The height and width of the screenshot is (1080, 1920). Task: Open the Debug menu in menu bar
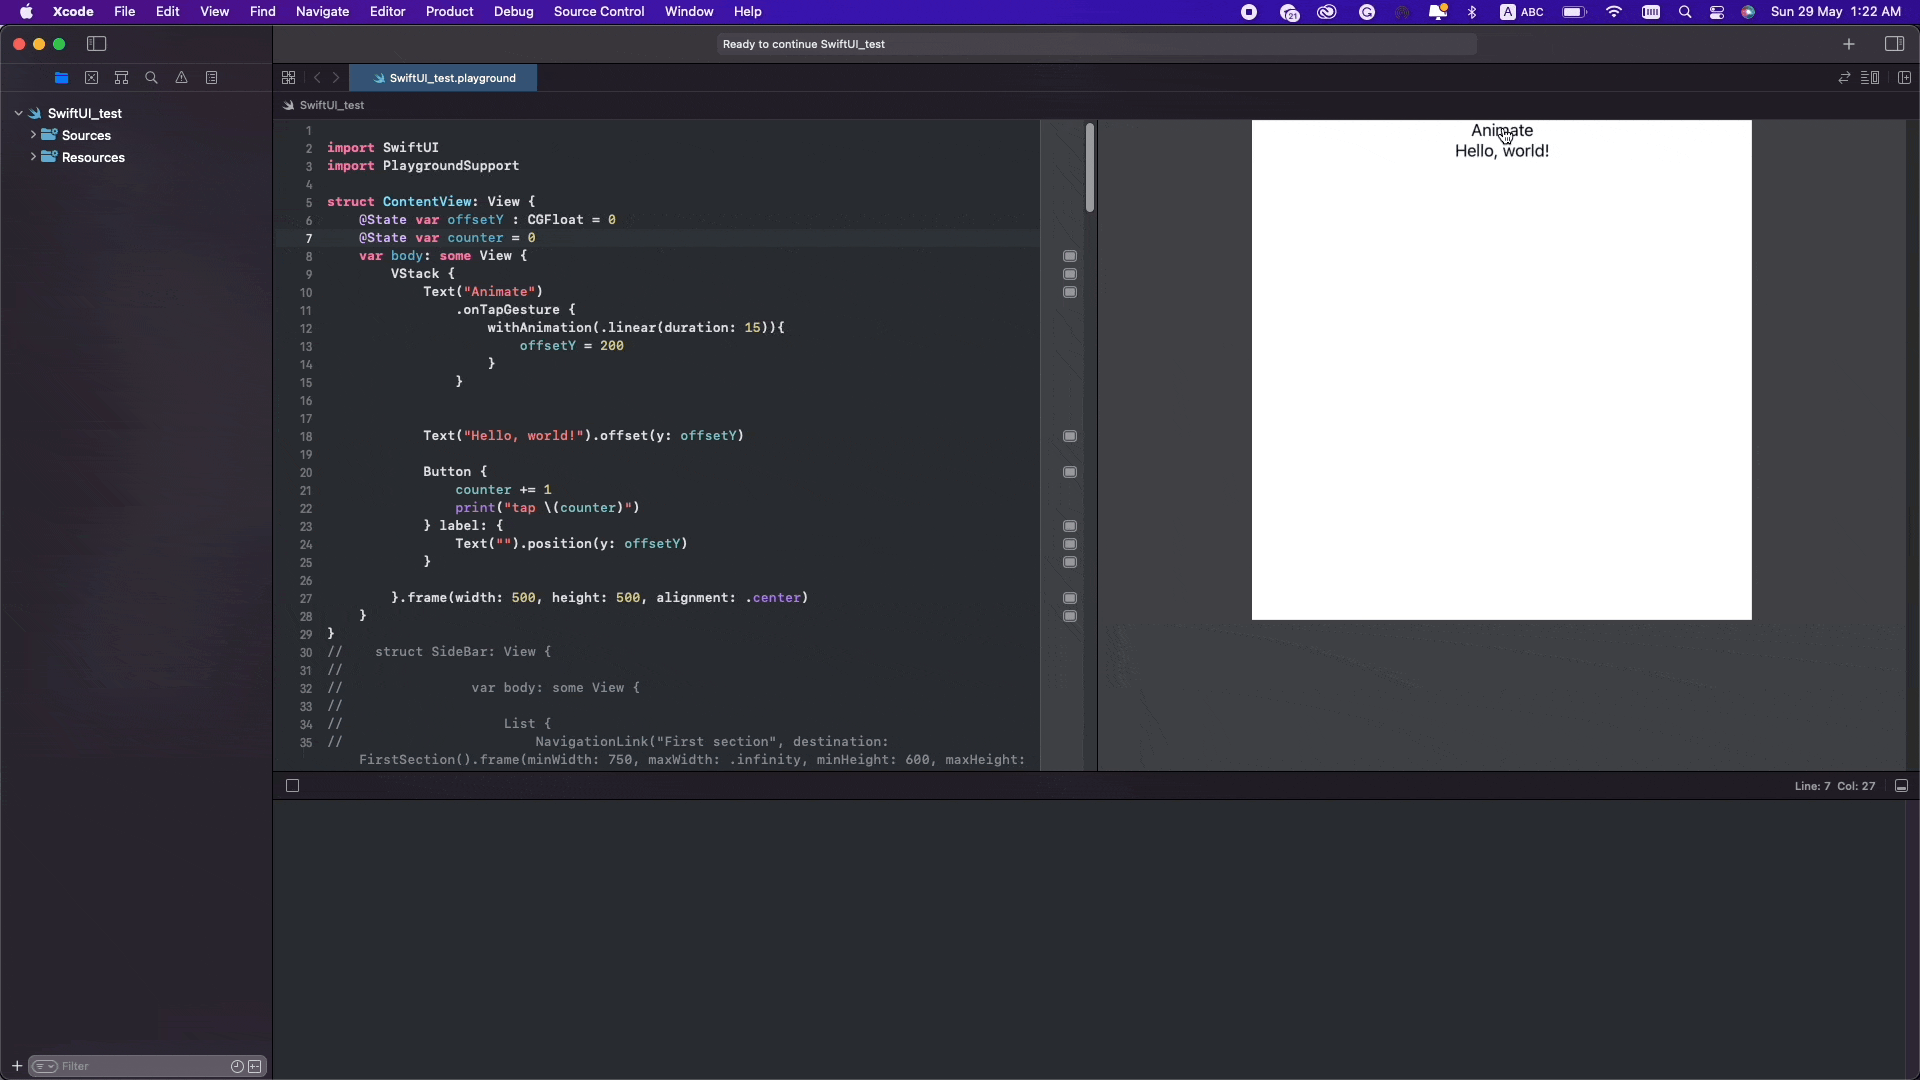pyautogui.click(x=513, y=11)
